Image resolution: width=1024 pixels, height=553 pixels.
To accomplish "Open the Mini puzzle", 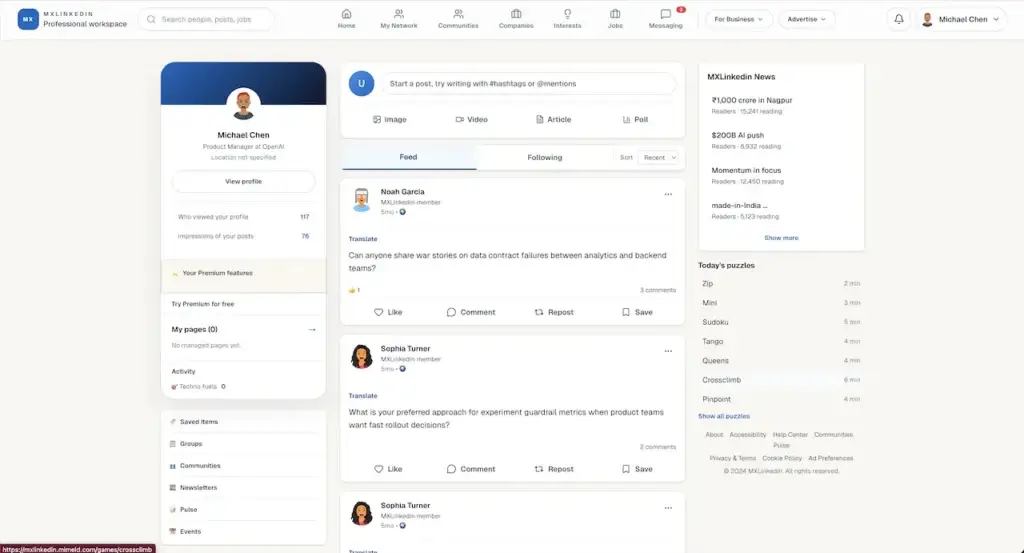I will tap(780, 303).
